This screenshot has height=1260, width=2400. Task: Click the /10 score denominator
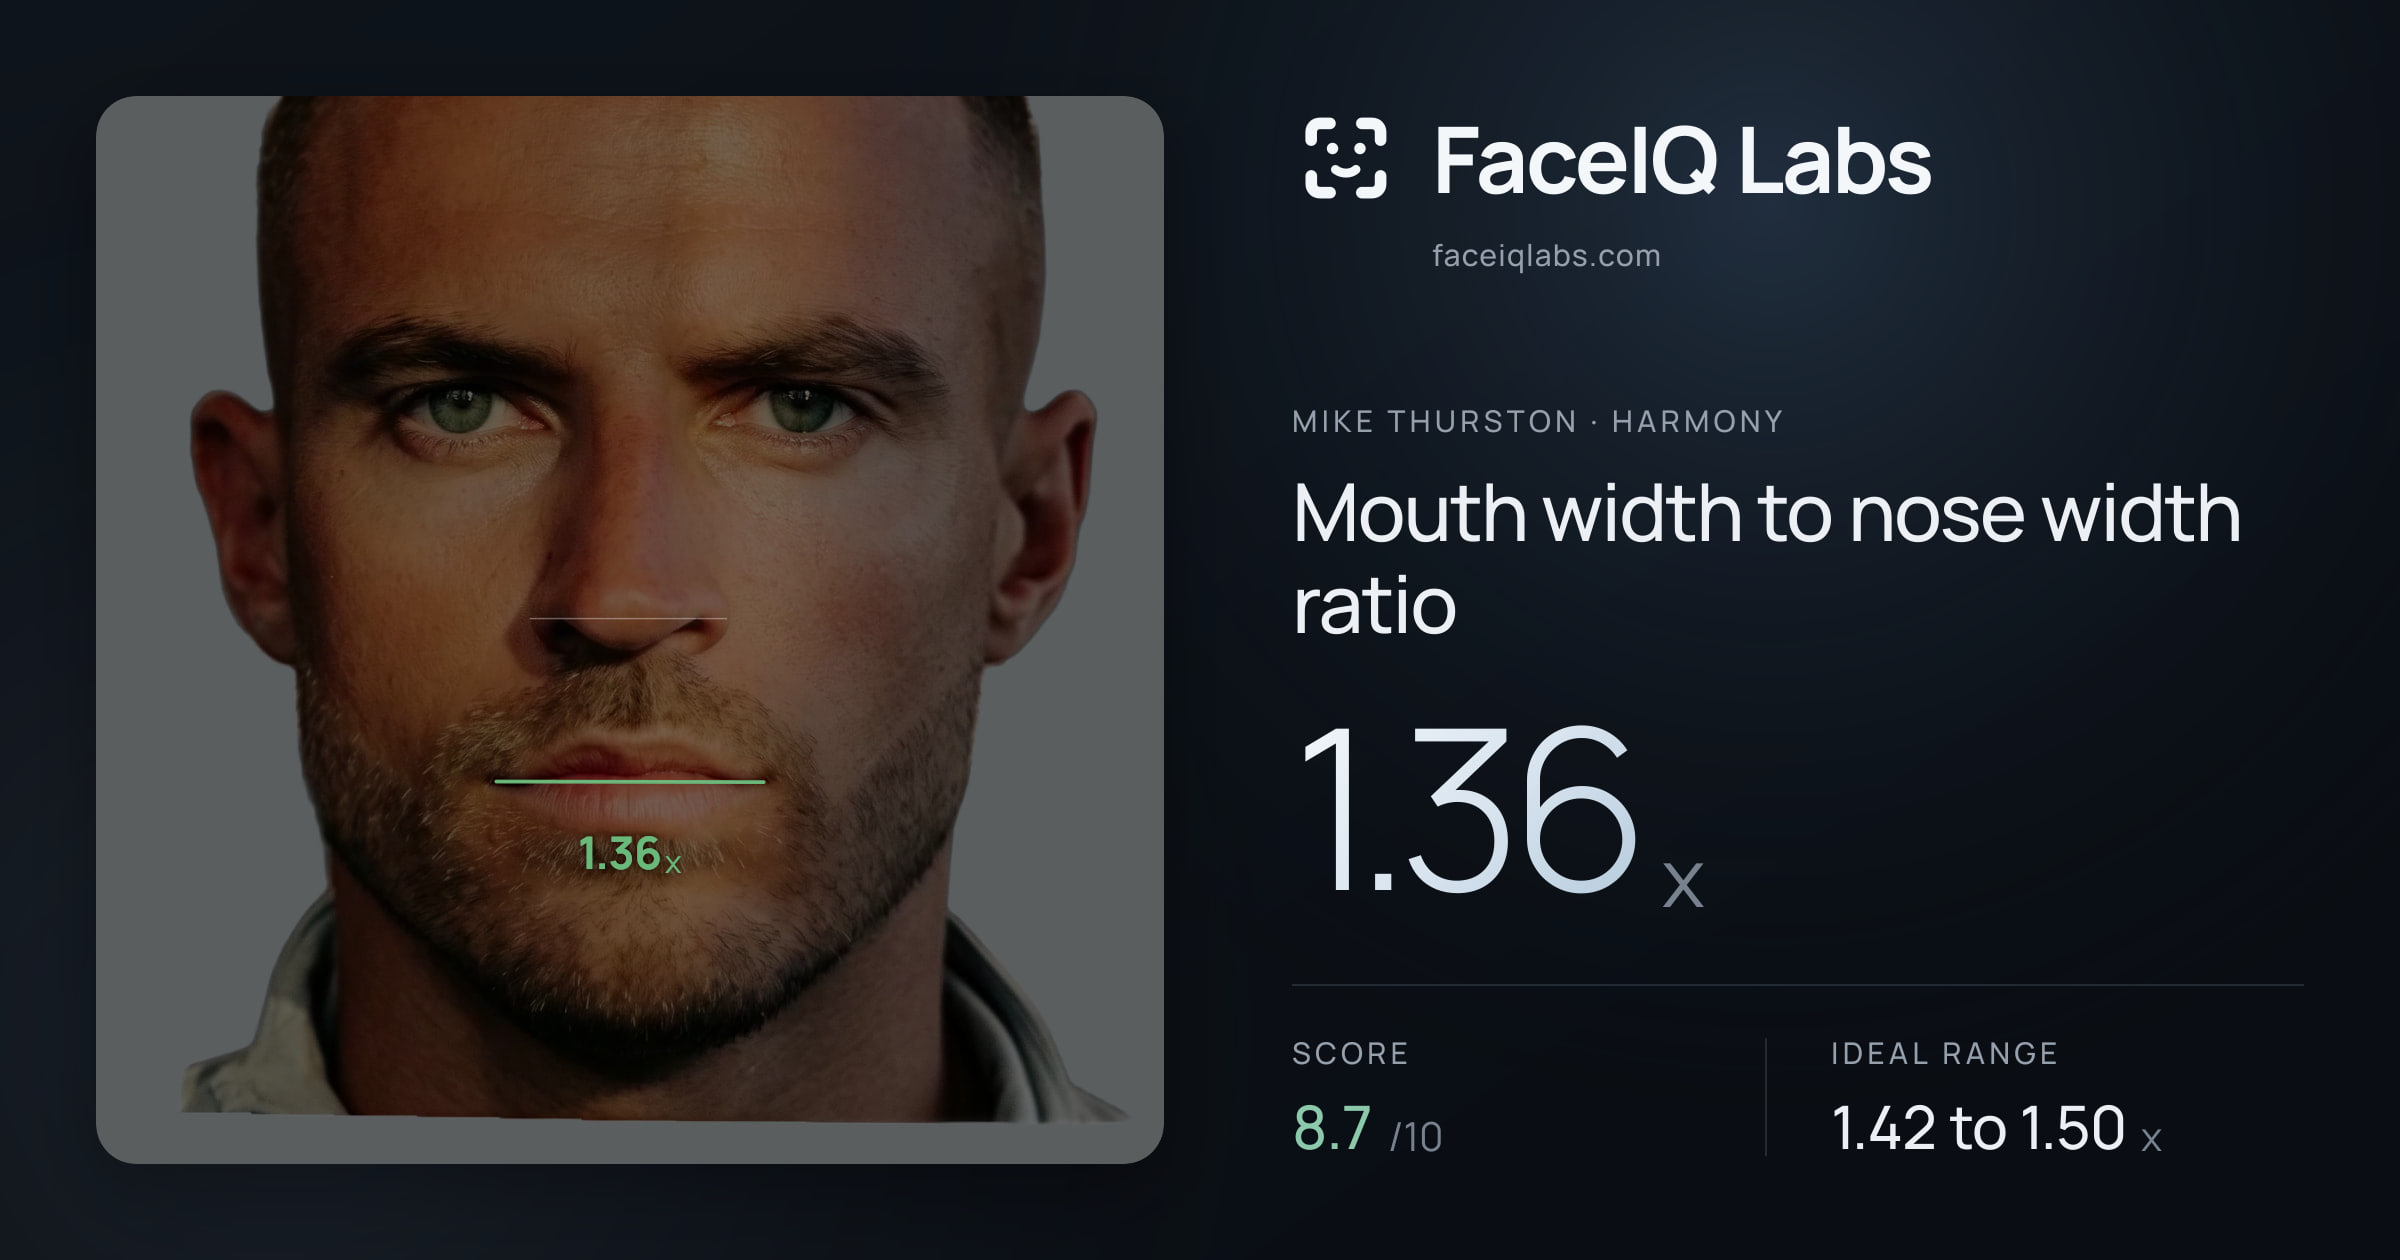[1416, 1137]
